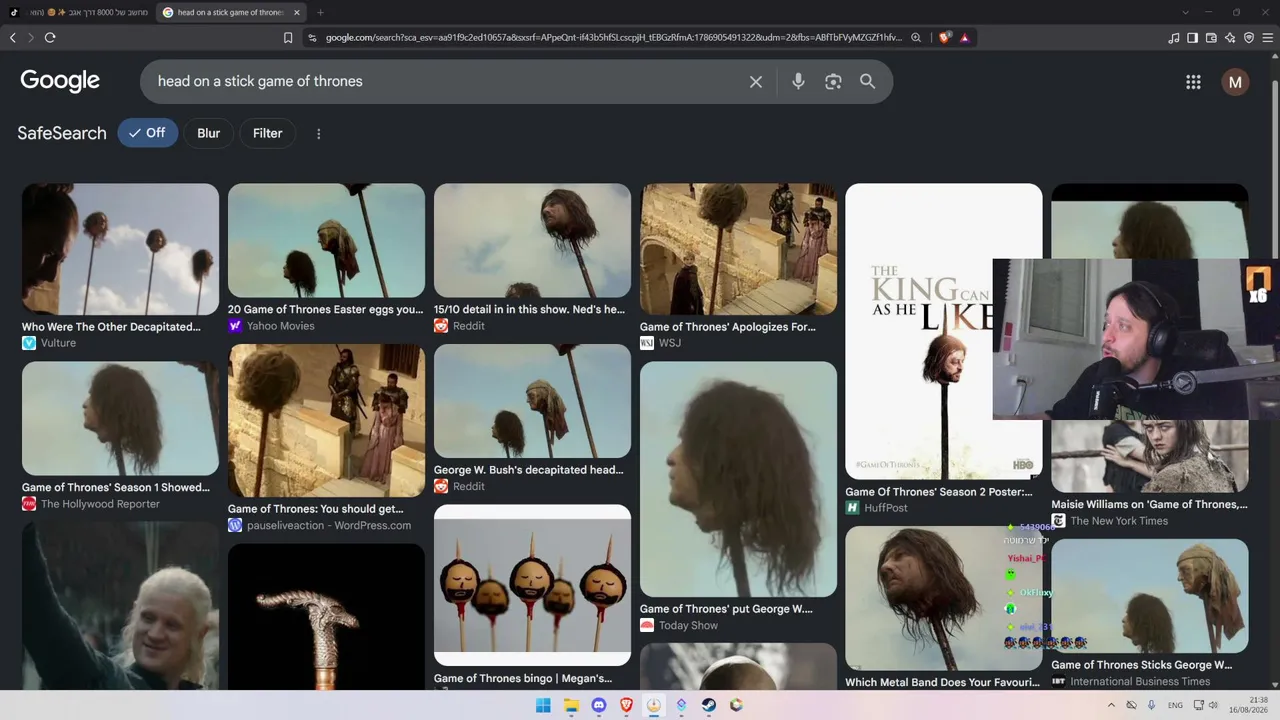
Task: Start a voice search with the microphone icon
Action: (x=798, y=82)
